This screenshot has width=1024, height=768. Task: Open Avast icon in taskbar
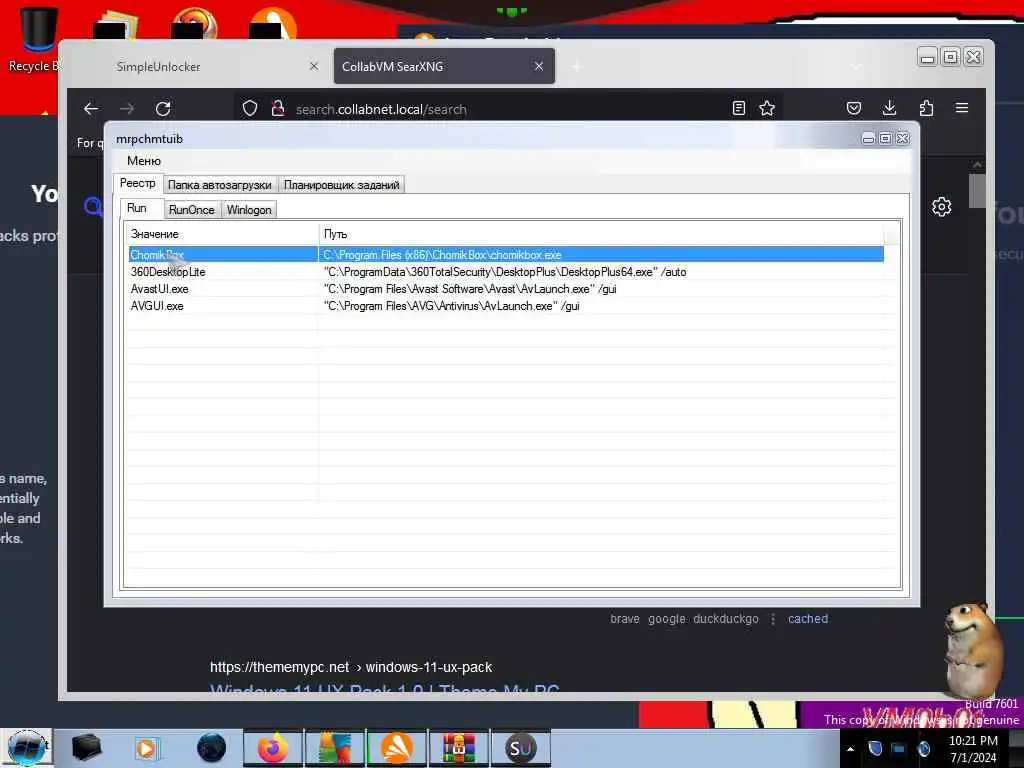click(396, 748)
